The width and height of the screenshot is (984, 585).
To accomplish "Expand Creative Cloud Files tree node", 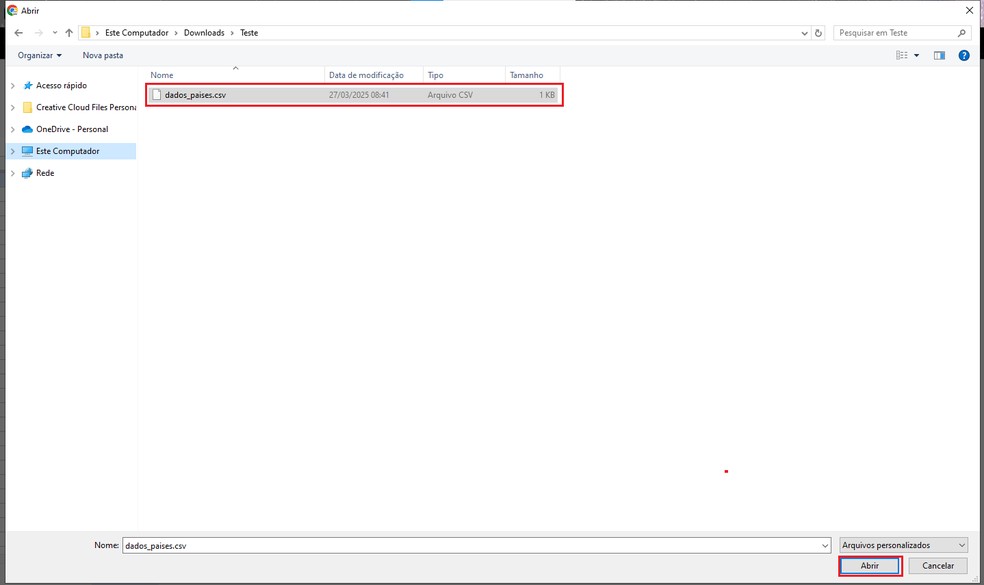I will [13, 107].
